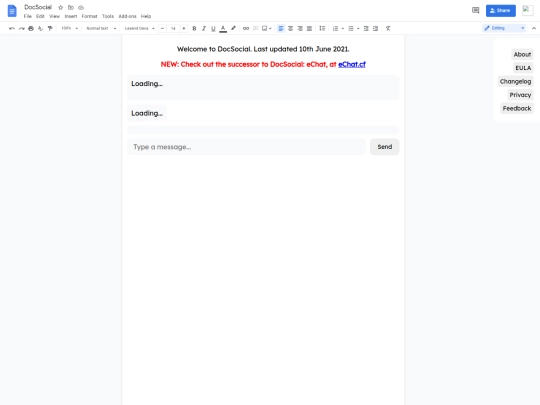Open the EULA page
Viewport: 540px width, 405px height.
523,68
